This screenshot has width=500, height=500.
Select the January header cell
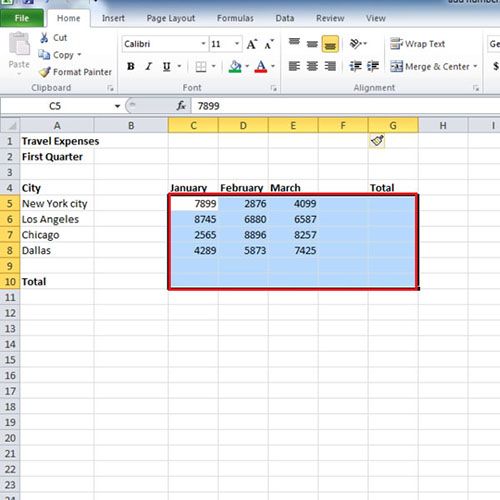pyautogui.click(x=193, y=188)
